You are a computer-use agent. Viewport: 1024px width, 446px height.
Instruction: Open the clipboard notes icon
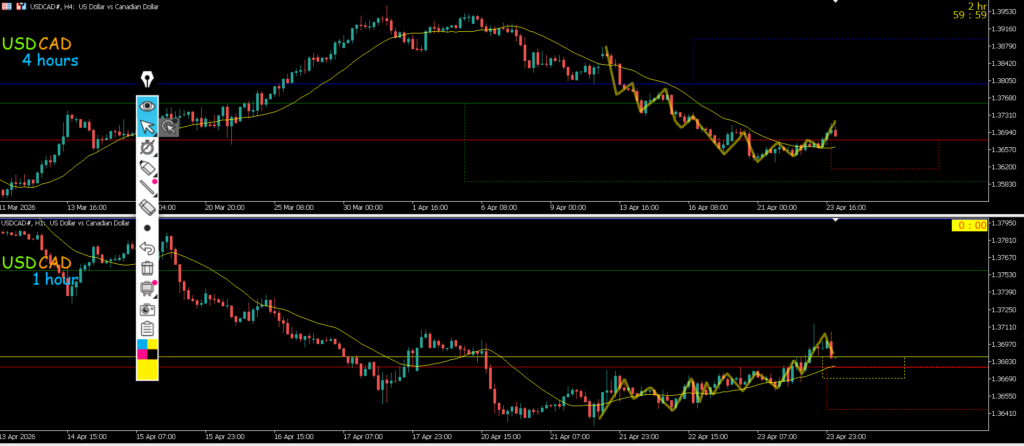[147, 329]
